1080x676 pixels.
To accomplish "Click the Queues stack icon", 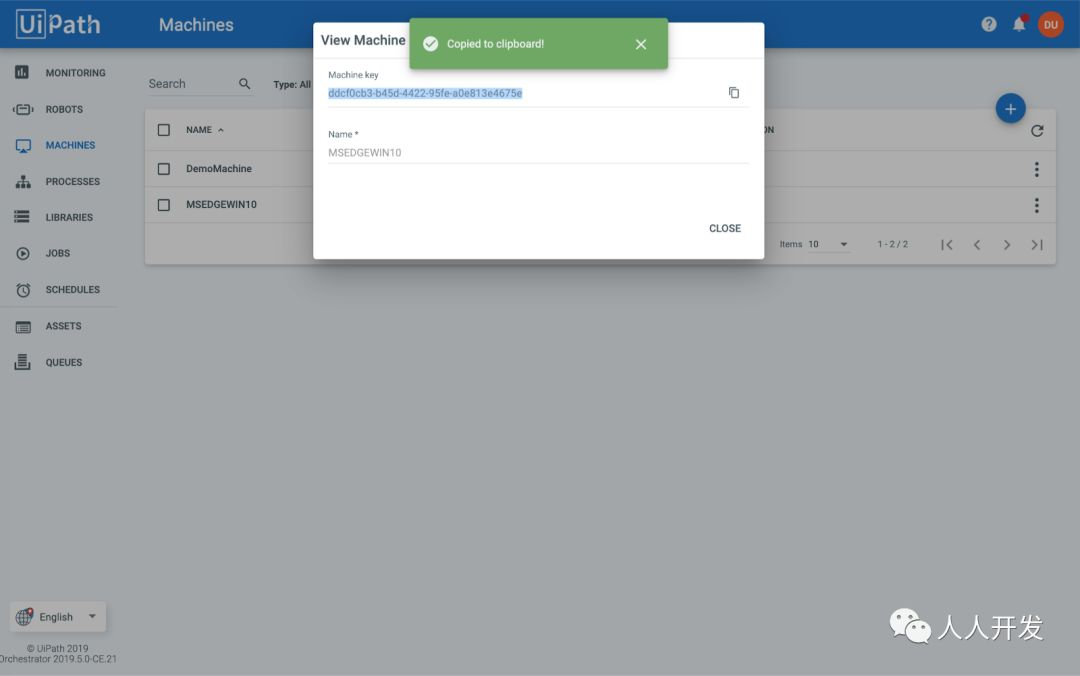I will tap(22, 362).
